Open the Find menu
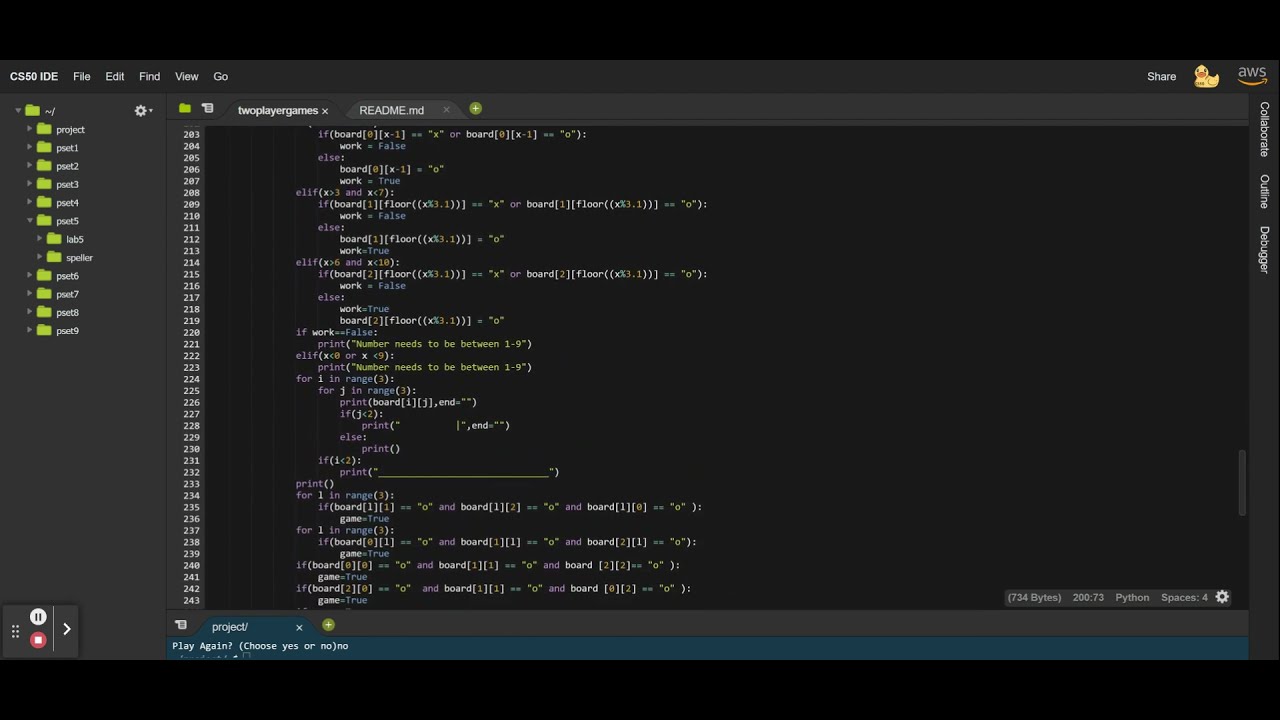Screen dimensions: 1280x720 (149, 76)
